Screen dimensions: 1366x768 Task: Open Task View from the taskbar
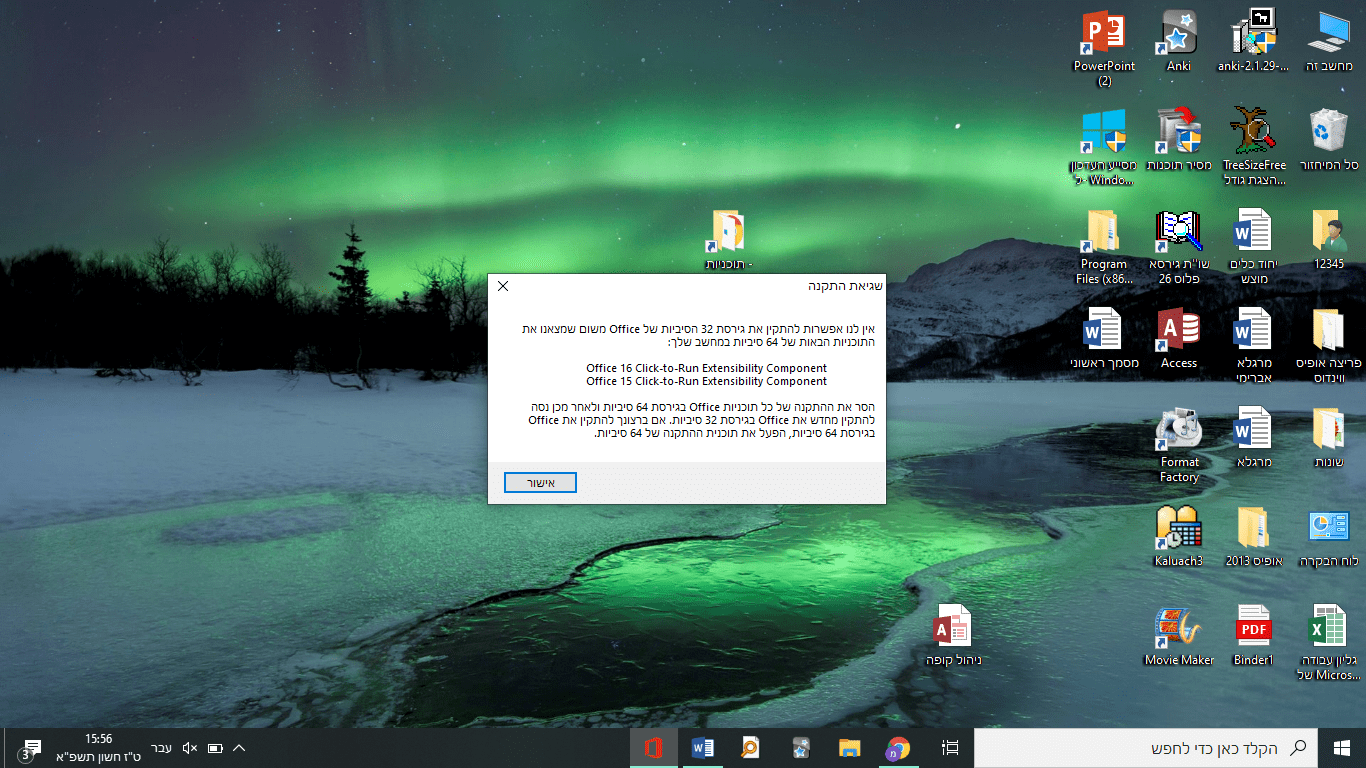(x=950, y=747)
